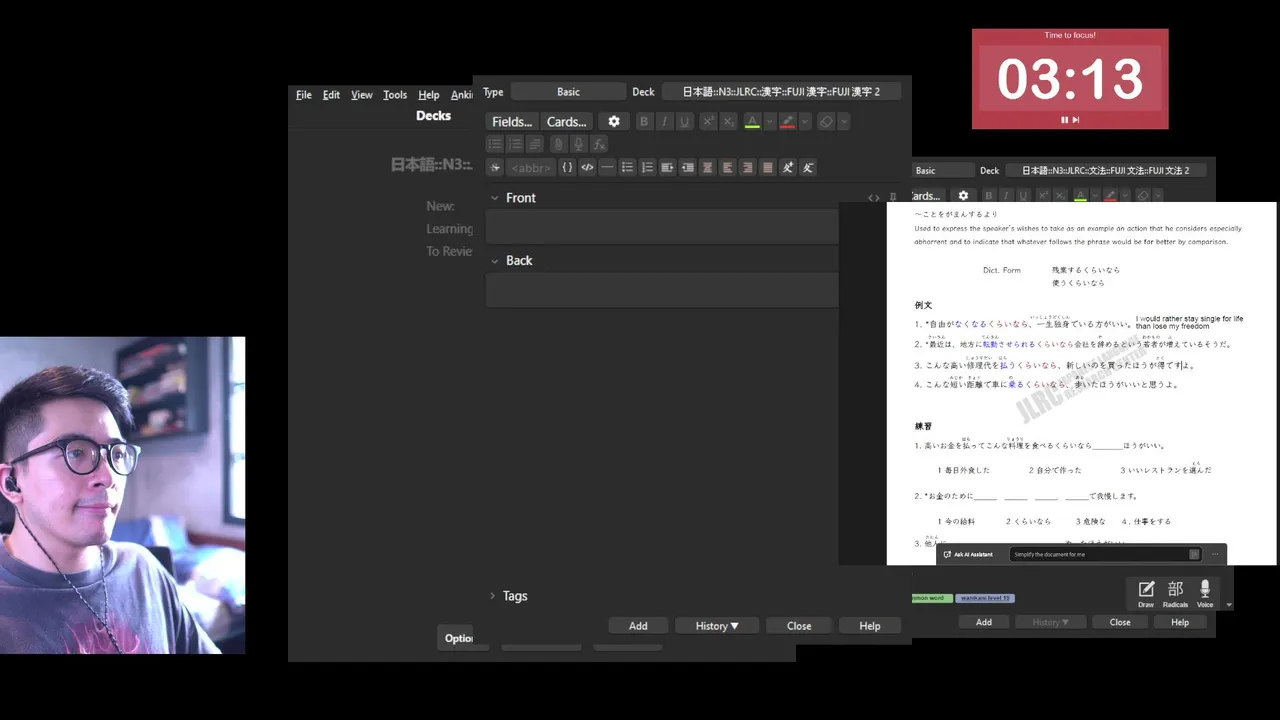1280x720 pixels.
Task: Outdent text using the outdent icon
Action: coord(687,167)
